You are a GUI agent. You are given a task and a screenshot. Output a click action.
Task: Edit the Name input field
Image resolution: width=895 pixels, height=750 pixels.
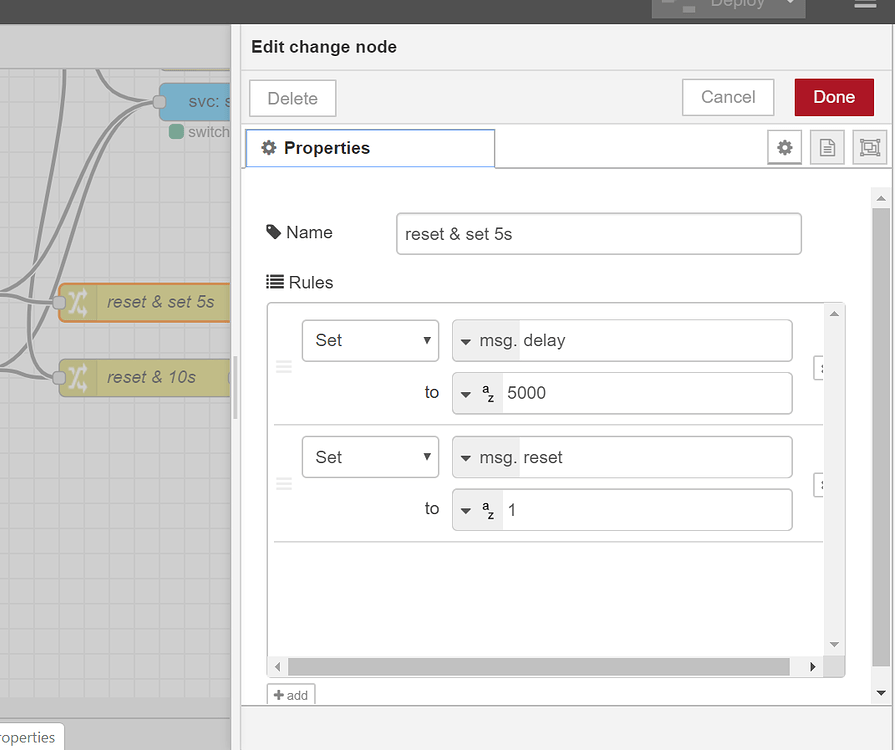598,234
